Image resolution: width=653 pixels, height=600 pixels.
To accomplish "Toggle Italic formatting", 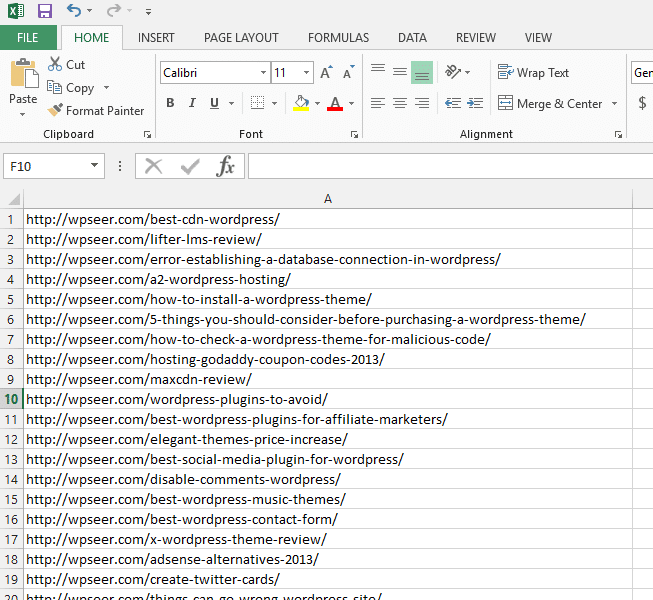I will pos(192,103).
